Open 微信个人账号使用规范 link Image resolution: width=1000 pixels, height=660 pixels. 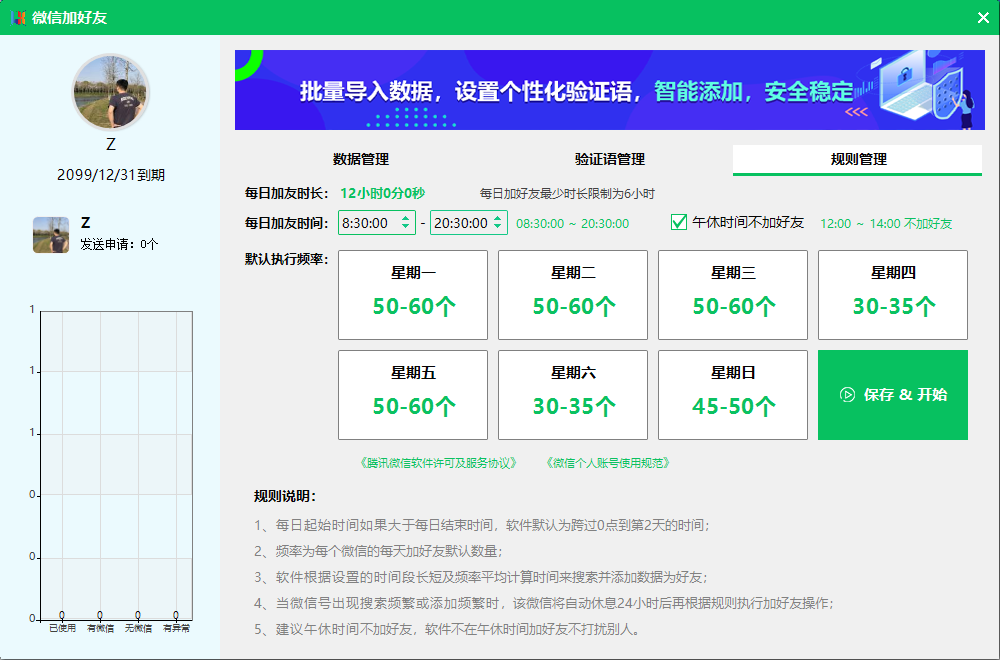coord(608,463)
